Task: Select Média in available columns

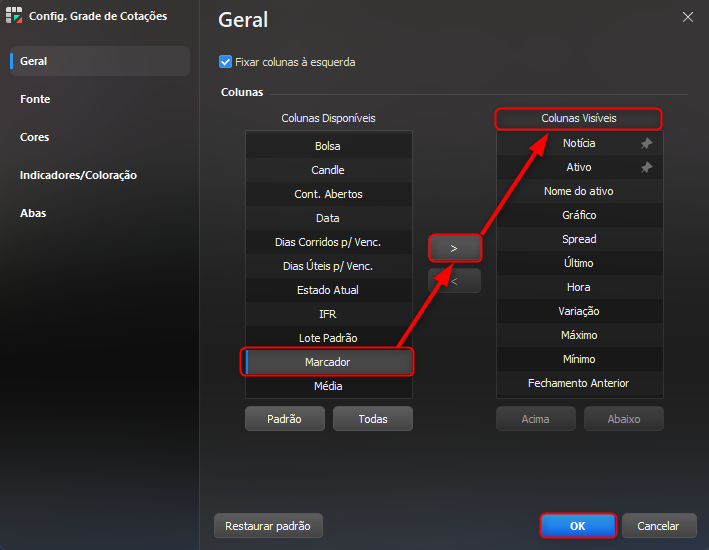Action: click(x=329, y=386)
